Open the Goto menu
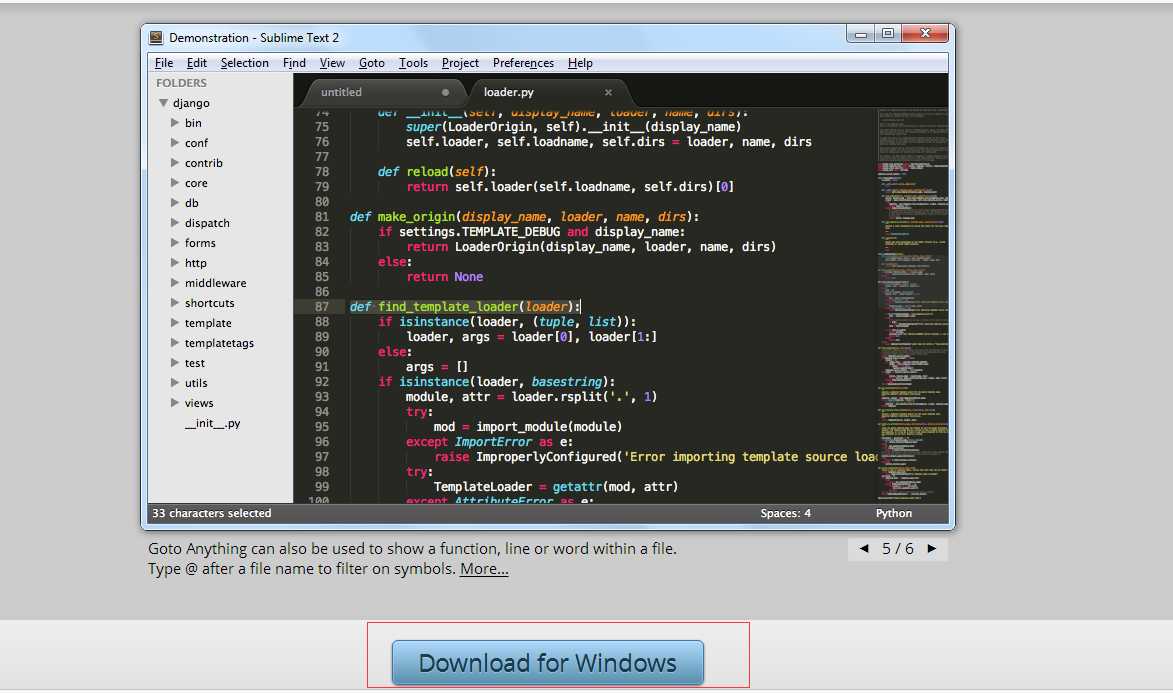The width and height of the screenshot is (1173, 693). point(372,63)
